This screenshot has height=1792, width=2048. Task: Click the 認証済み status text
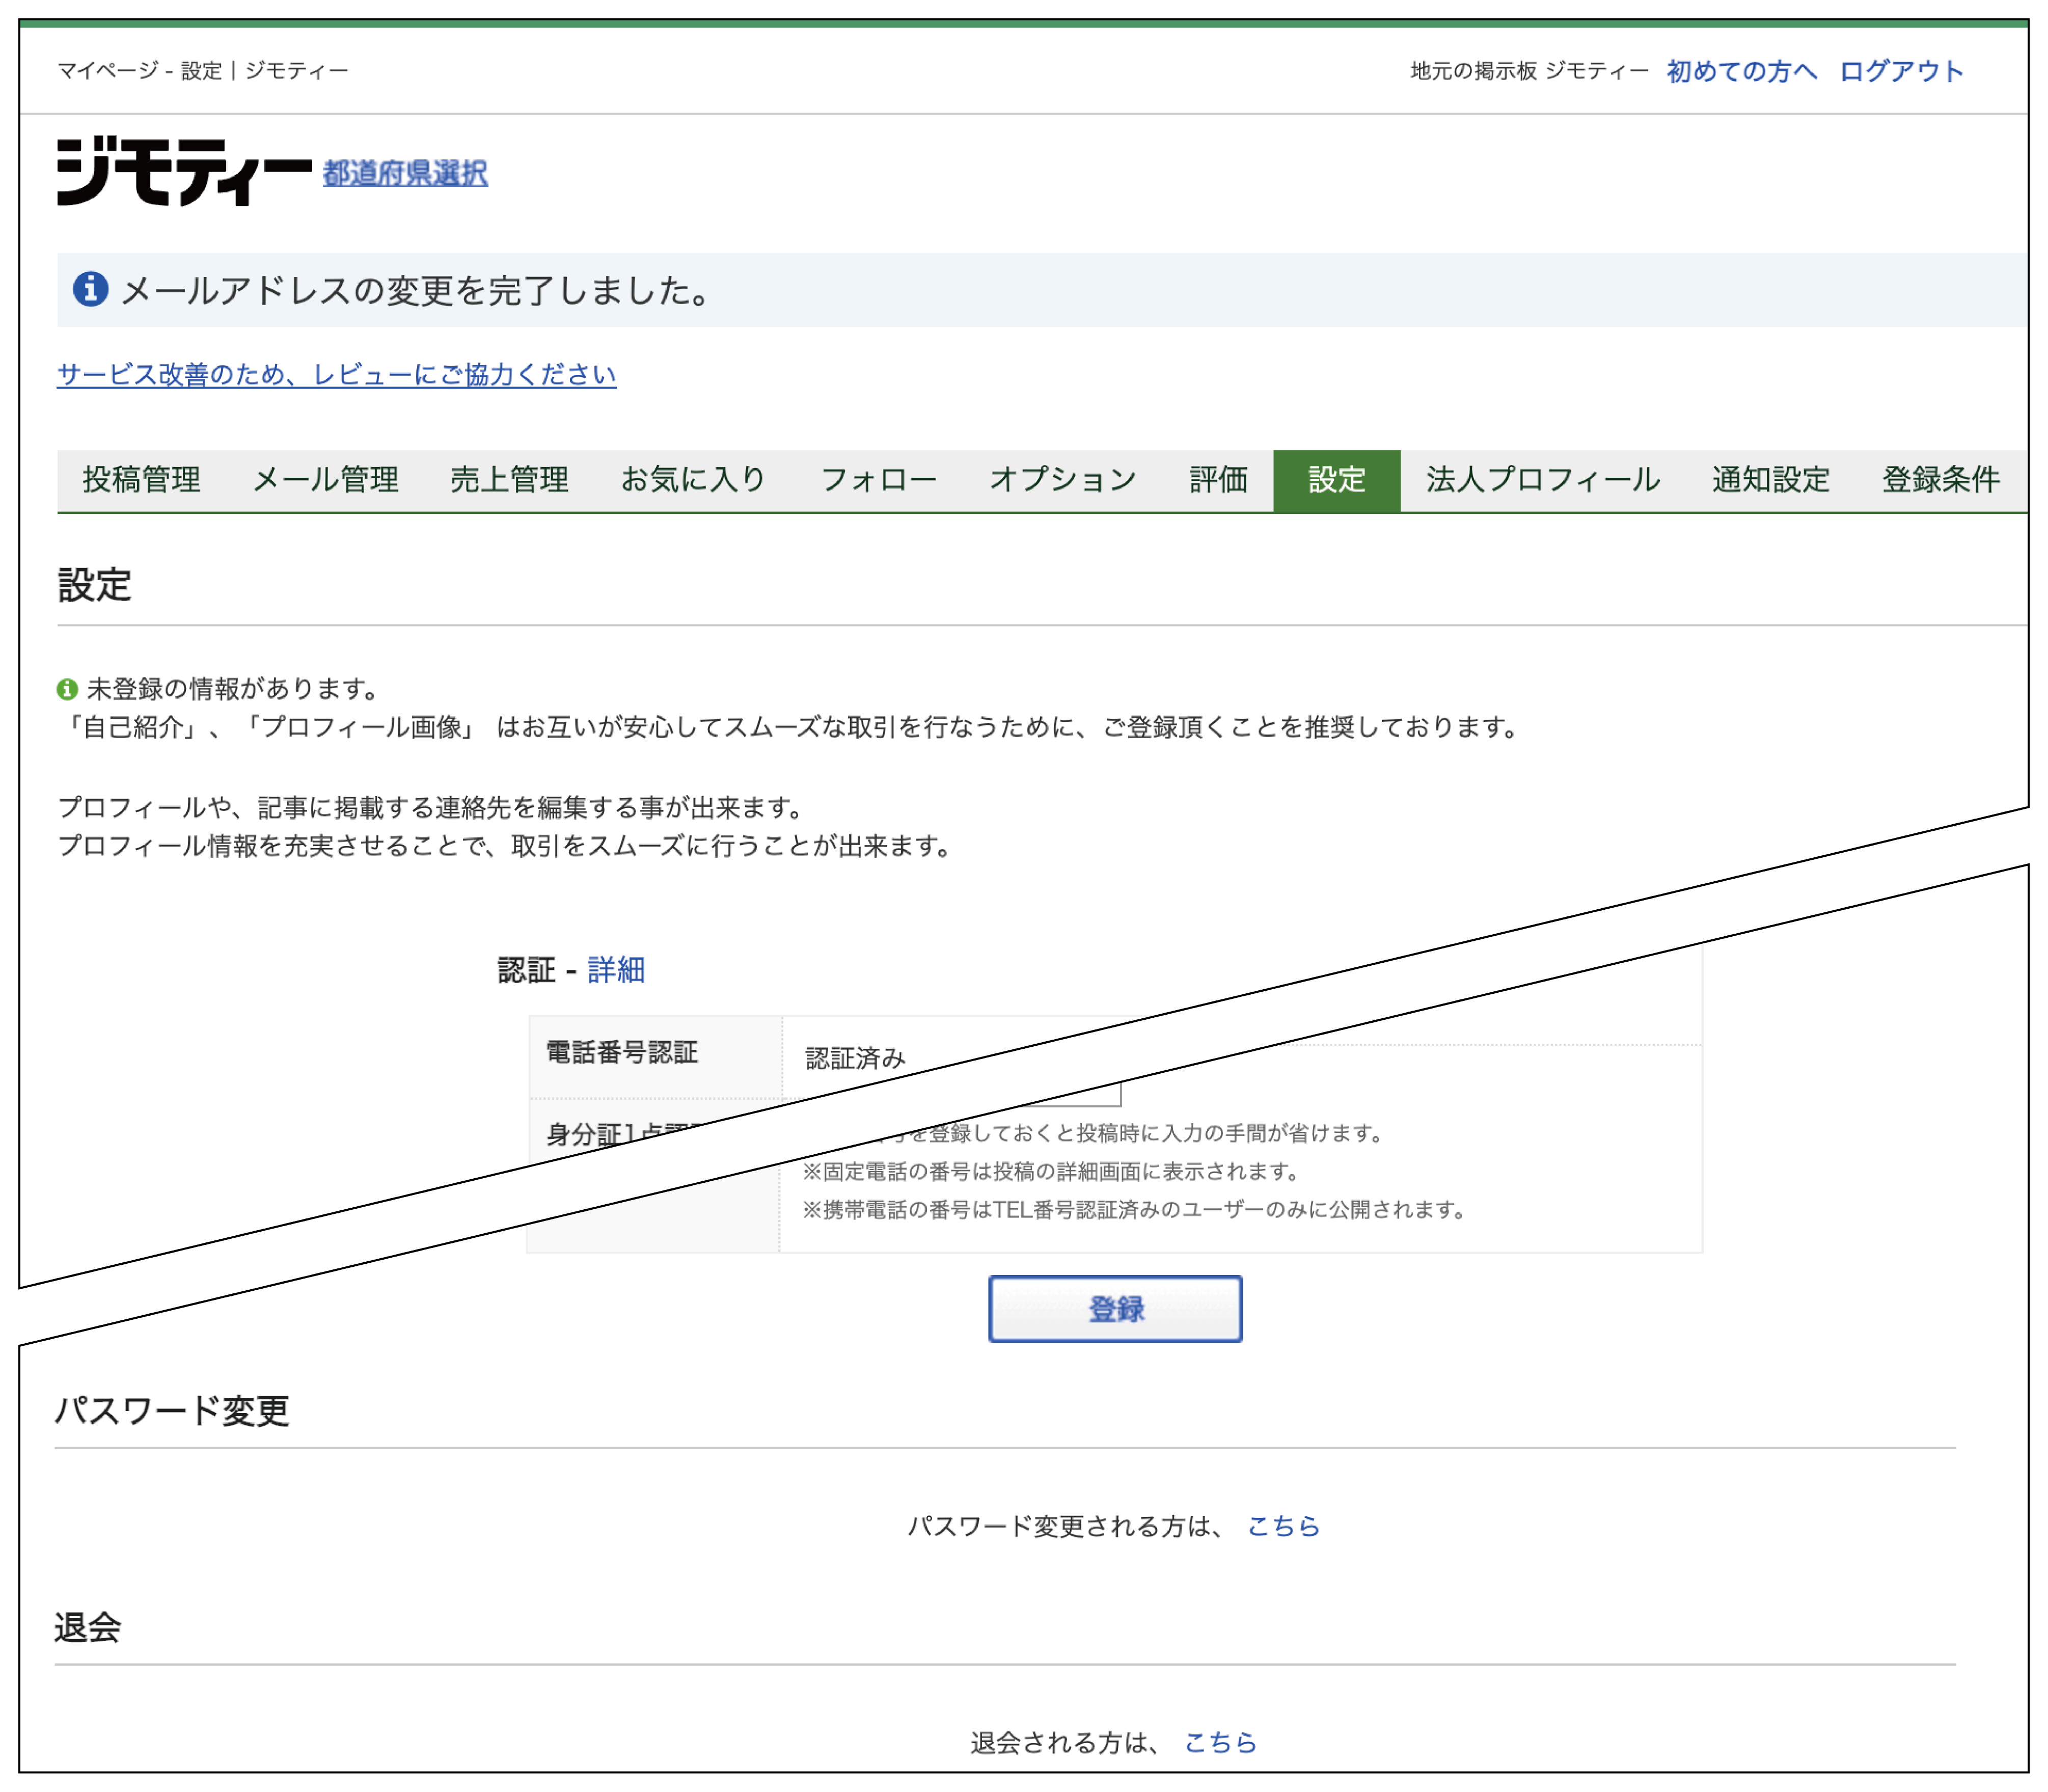(855, 1058)
